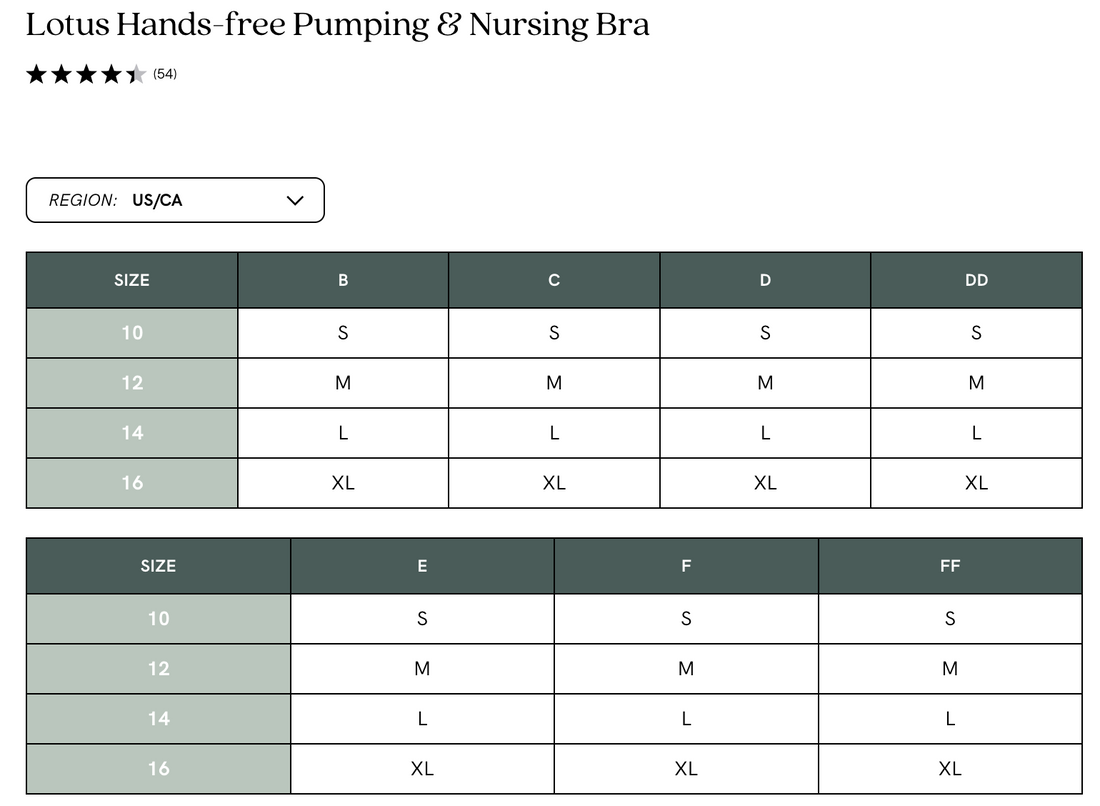Viewport: 1100px width, 806px height.
Task: Select the M cell under column E
Action: click(x=422, y=668)
